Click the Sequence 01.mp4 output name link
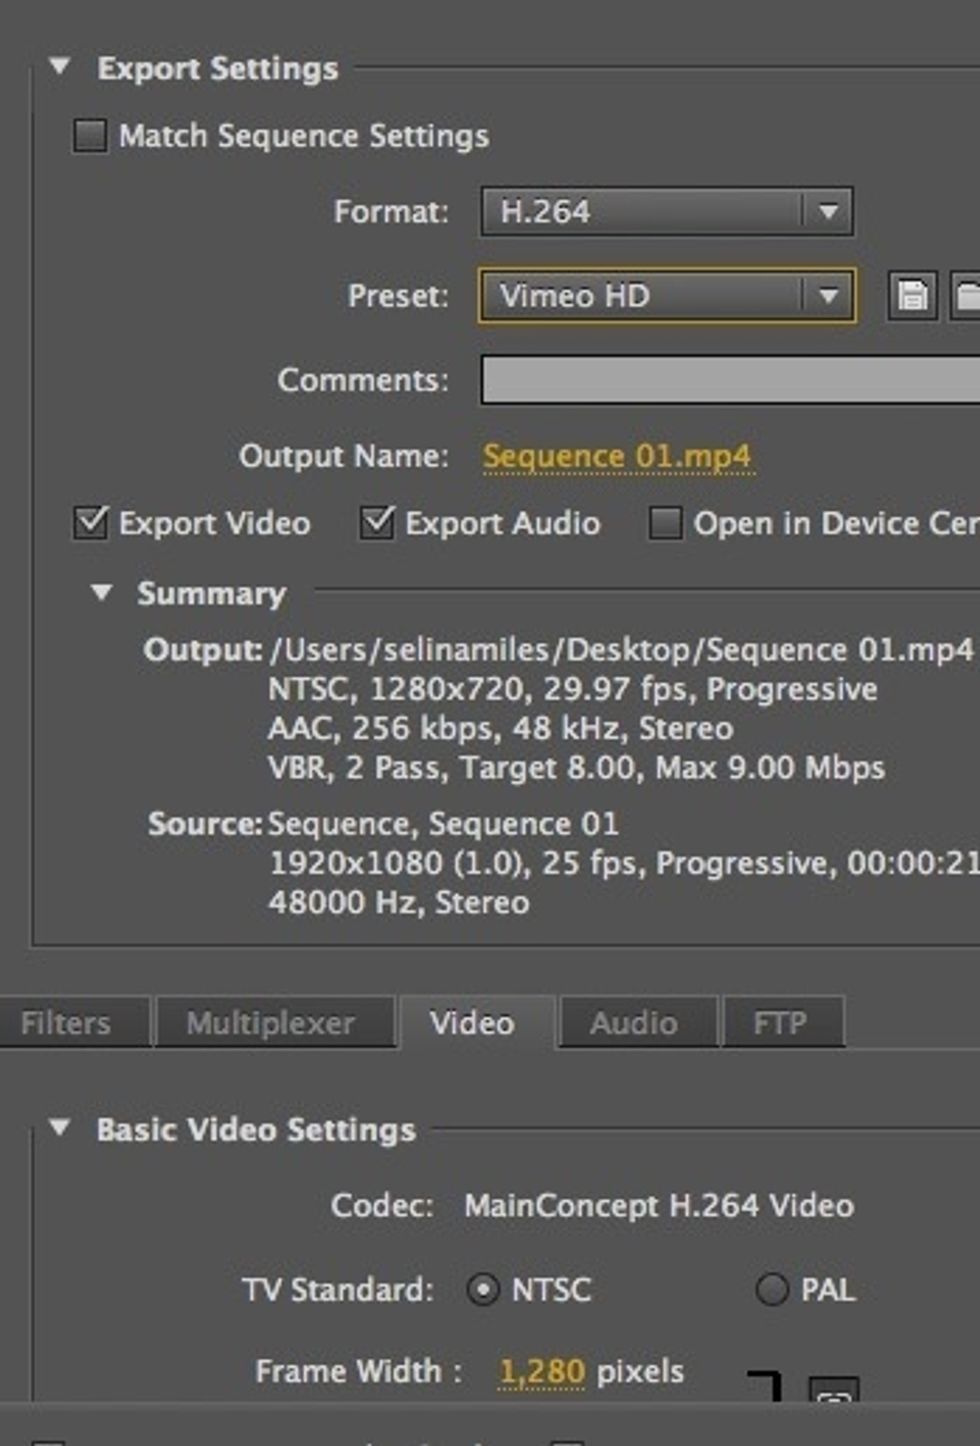Screen dimensions: 980x1446 tap(618, 455)
